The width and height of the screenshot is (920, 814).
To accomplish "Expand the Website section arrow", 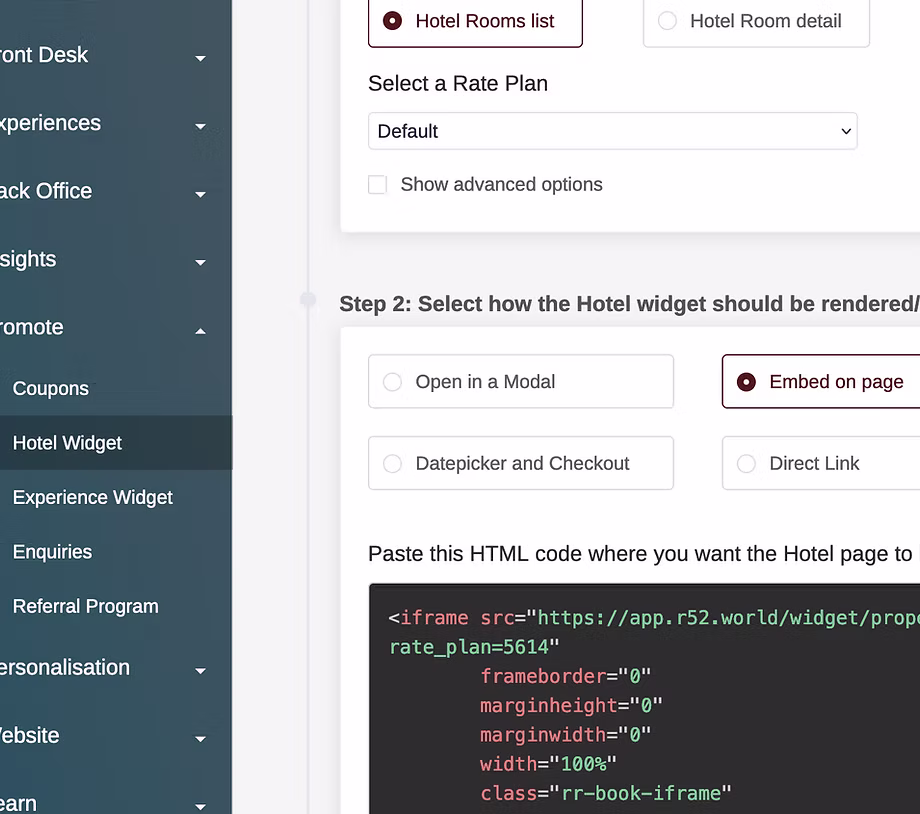I will pyautogui.click(x=200, y=738).
